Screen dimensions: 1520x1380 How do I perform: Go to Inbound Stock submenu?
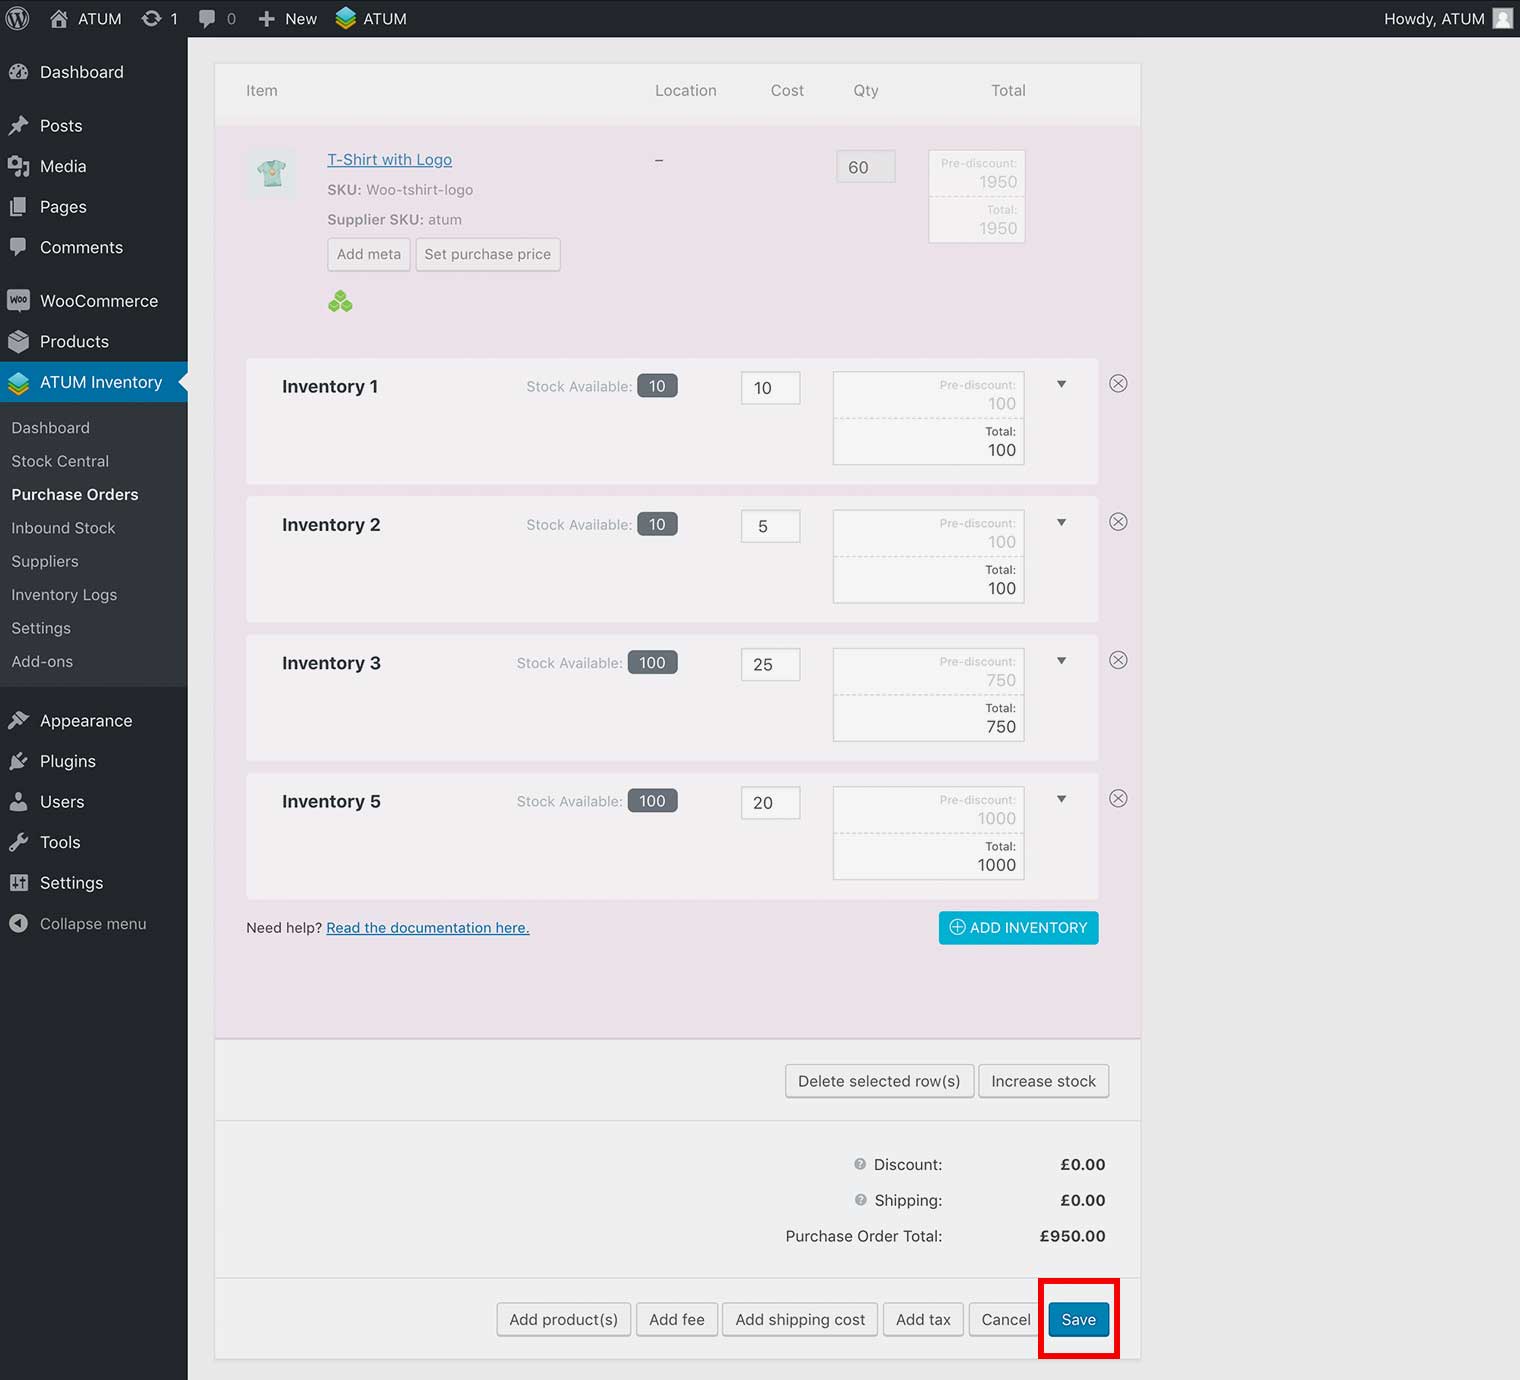(x=63, y=528)
